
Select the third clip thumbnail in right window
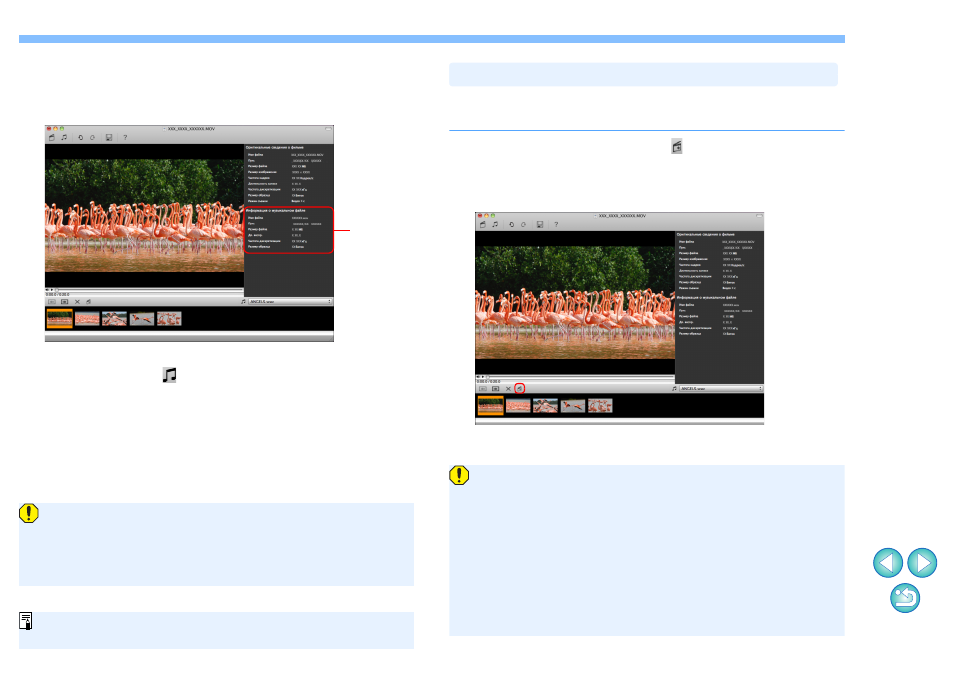pyautogui.click(x=545, y=406)
